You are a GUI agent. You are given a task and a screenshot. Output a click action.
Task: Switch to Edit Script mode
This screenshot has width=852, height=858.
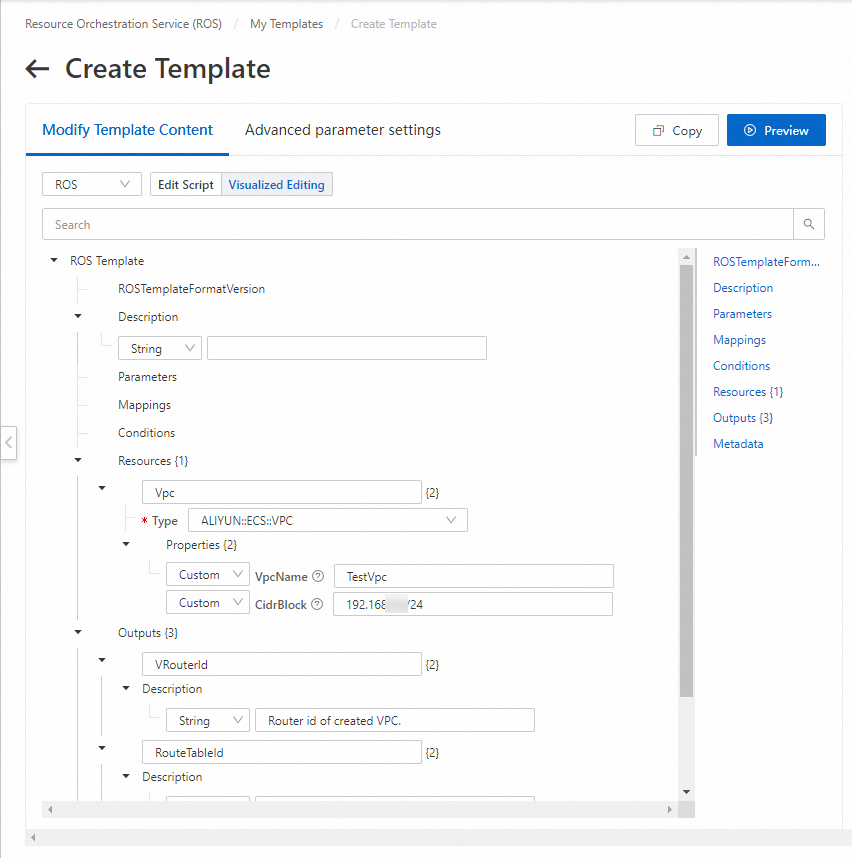pyautogui.click(x=185, y=185)
